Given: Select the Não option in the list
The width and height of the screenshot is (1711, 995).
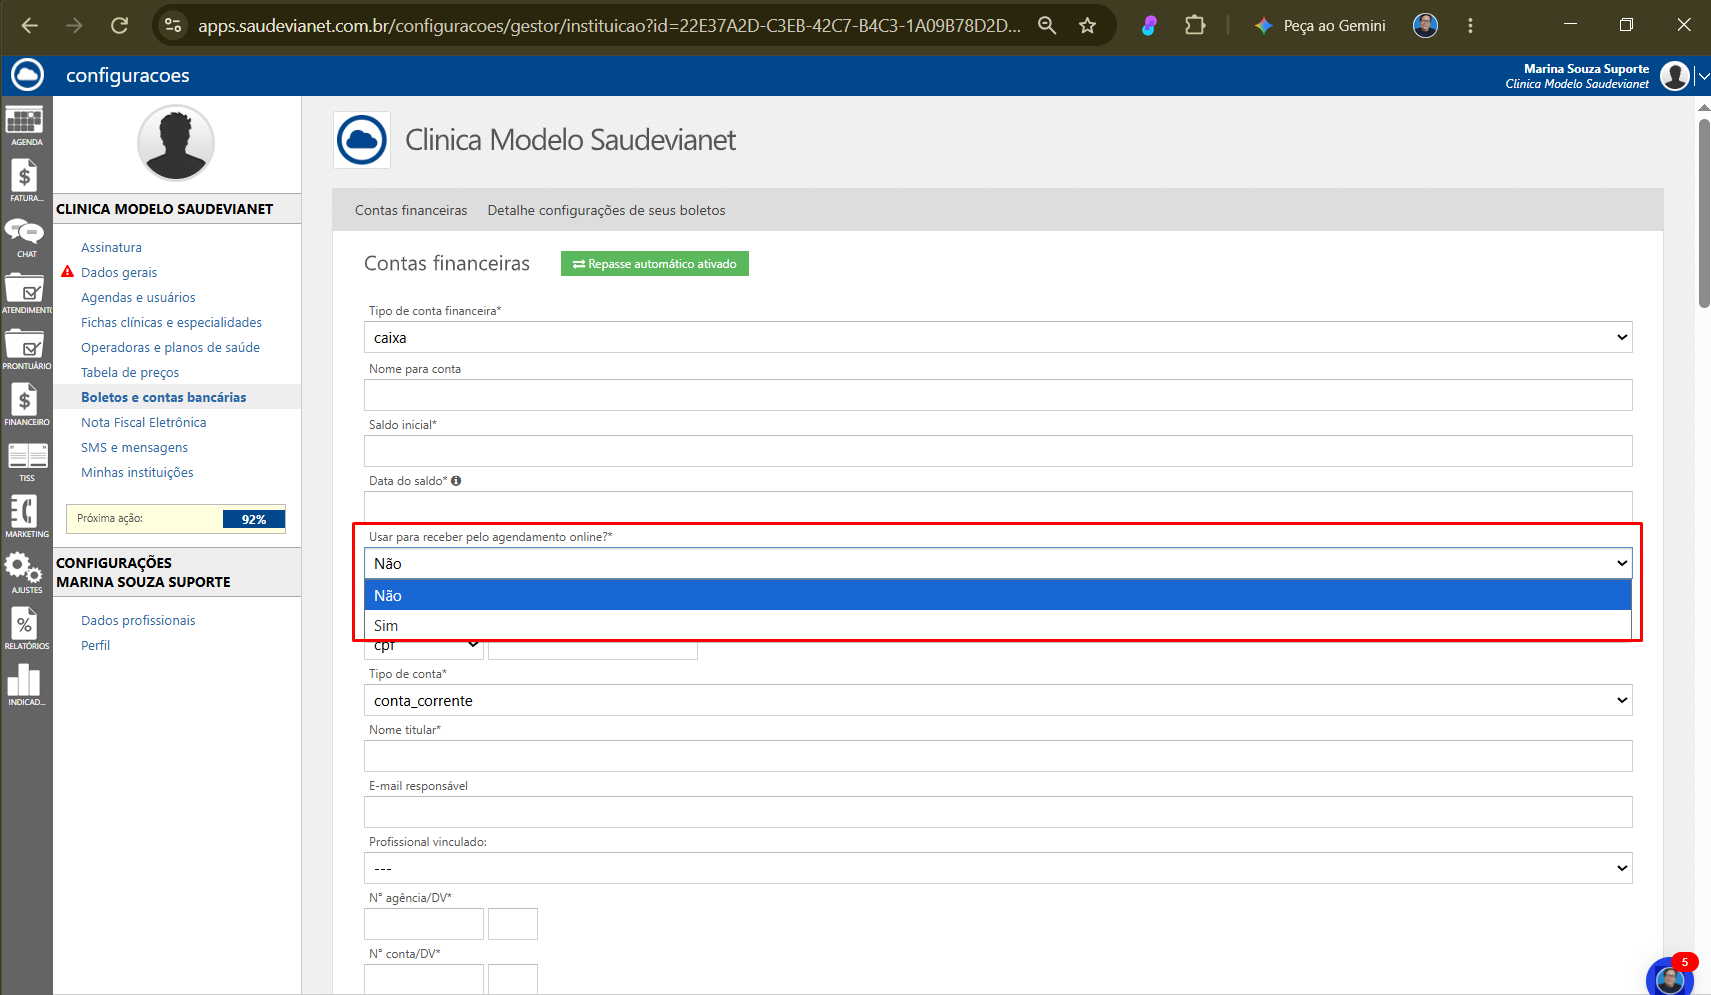Looking at the screenshot, I should (998, 596).
